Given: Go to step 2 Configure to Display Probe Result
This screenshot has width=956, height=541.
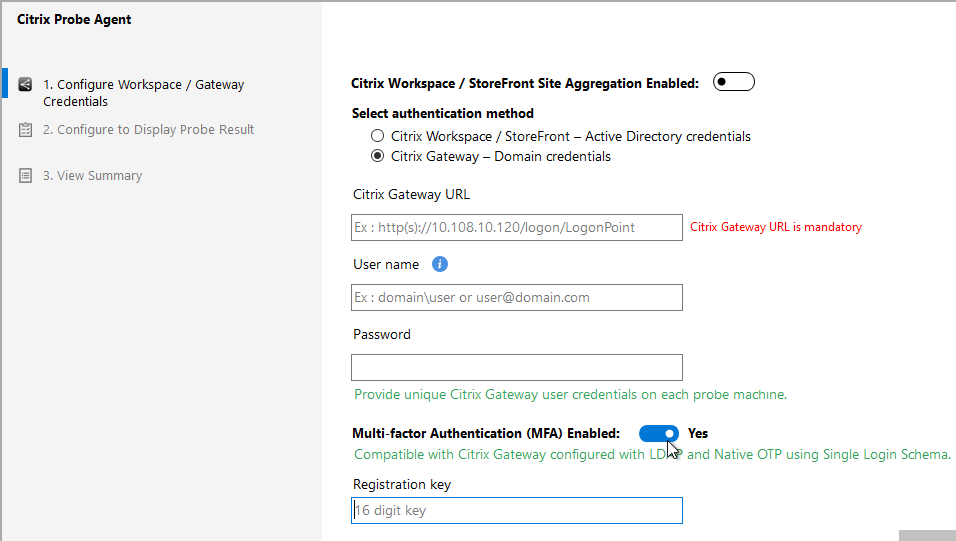Looking at the screenshot, I should (x=148, y=129).
